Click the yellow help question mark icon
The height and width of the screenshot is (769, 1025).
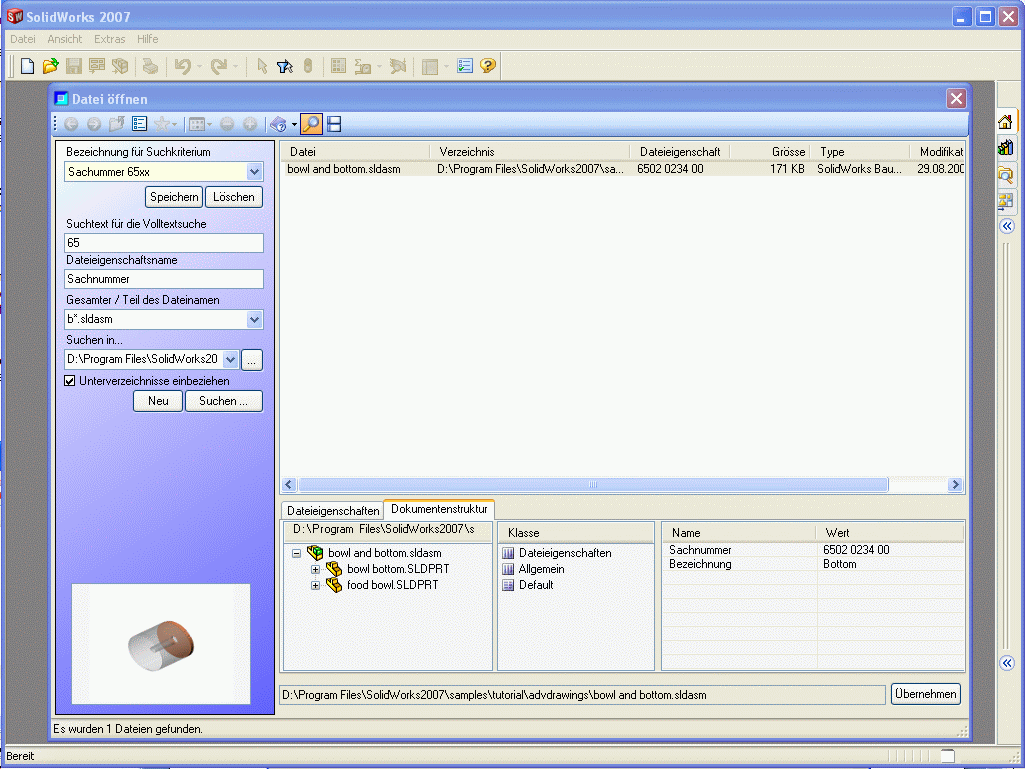(x=488, y=66)
